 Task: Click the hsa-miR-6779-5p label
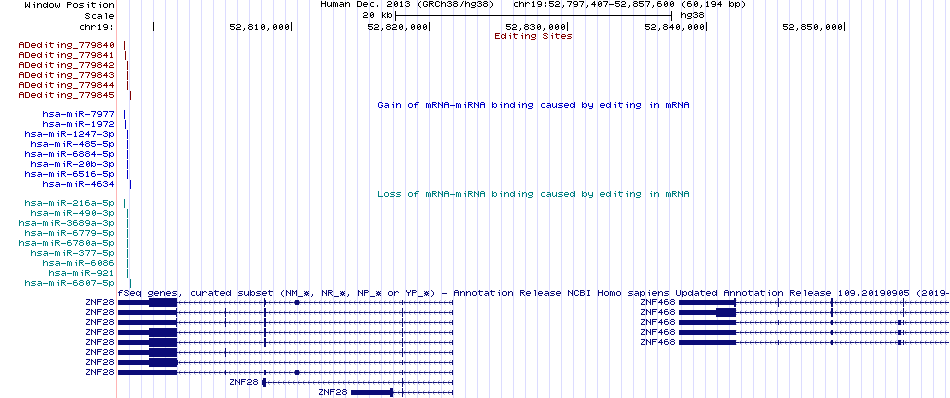tap(70, 233)
